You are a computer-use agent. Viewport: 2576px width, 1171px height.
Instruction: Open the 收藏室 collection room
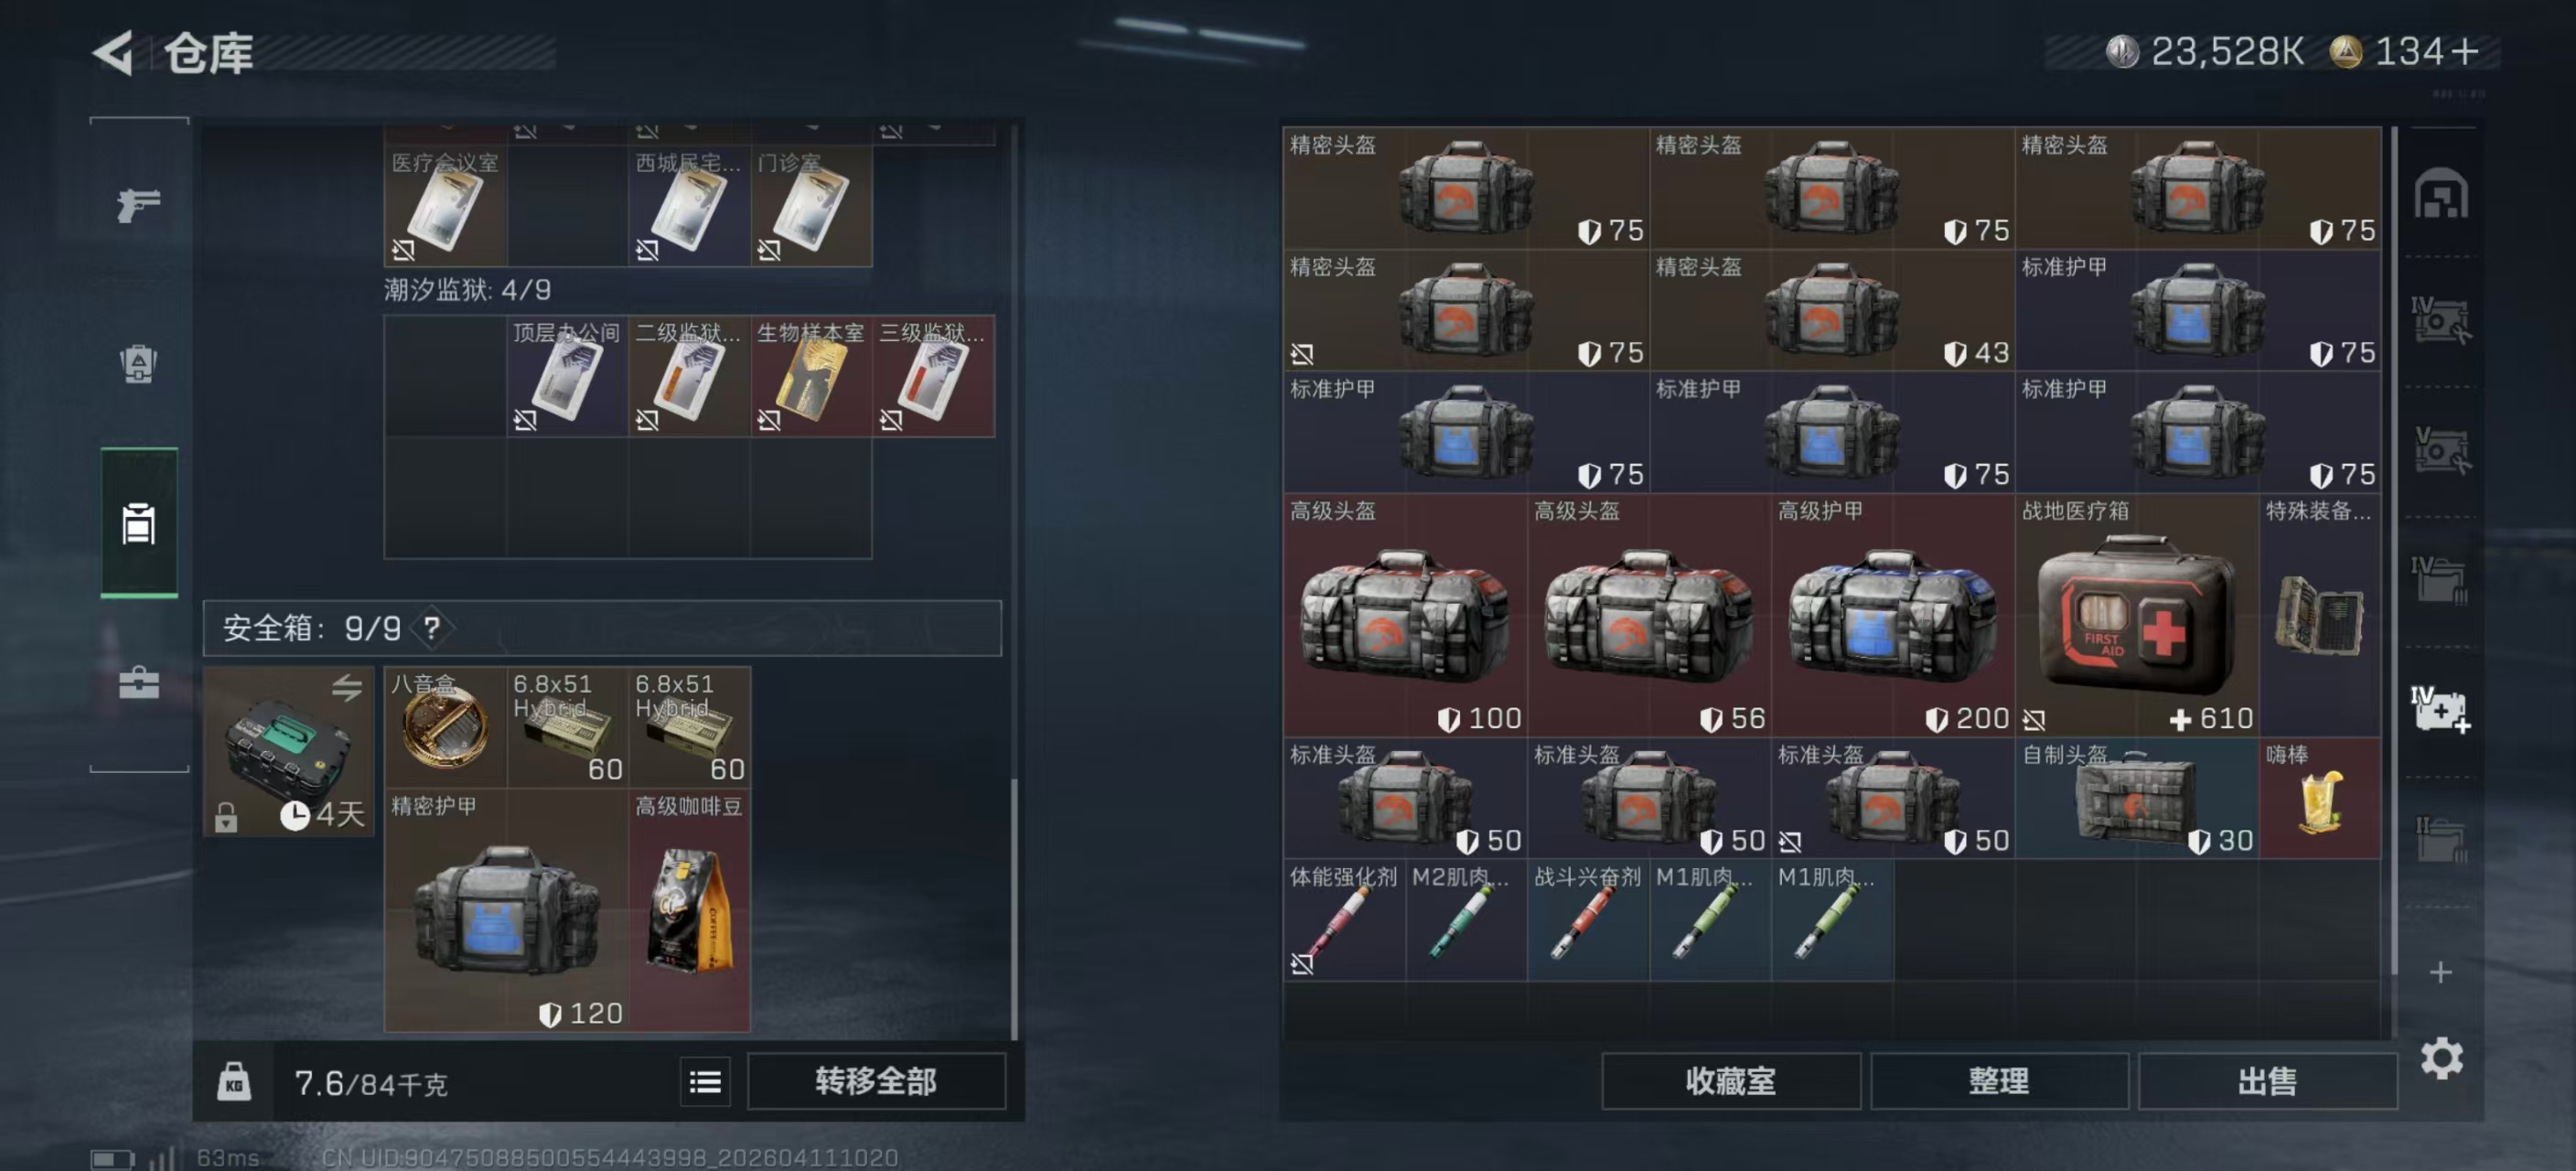pos(1731,1081)
